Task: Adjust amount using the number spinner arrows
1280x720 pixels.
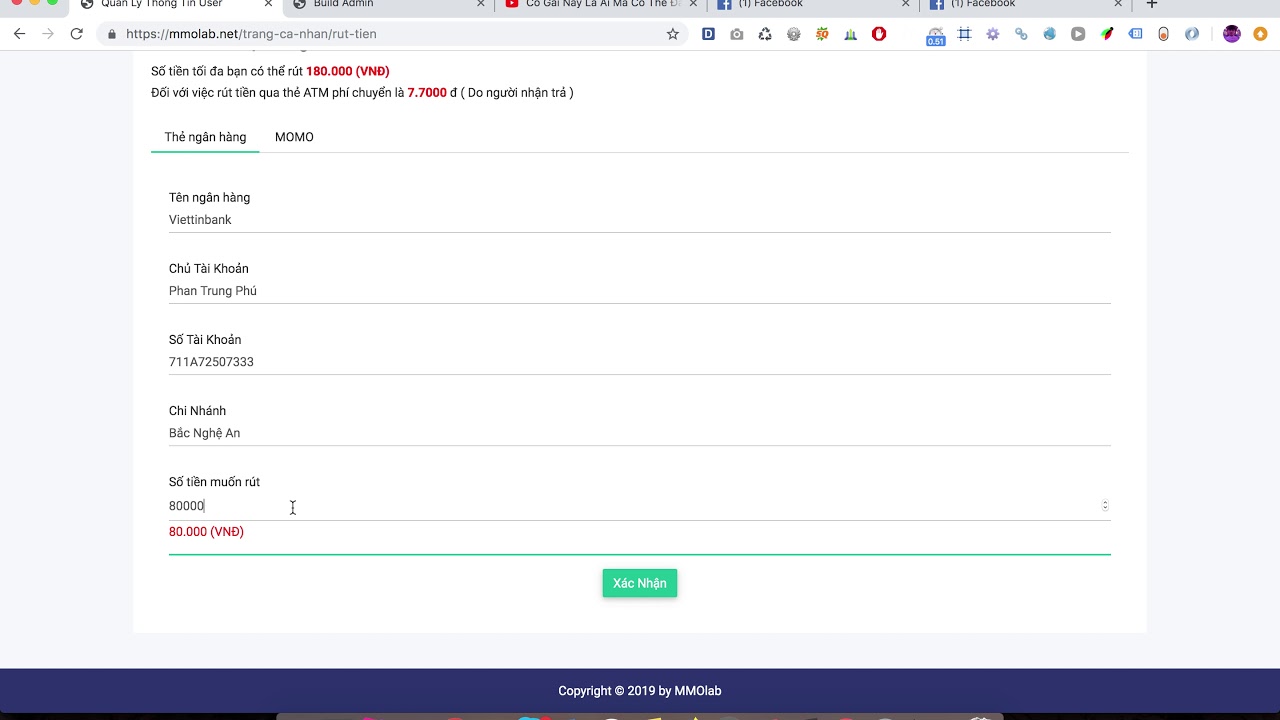Action: pyautogui.click(x=1105, y=505)
